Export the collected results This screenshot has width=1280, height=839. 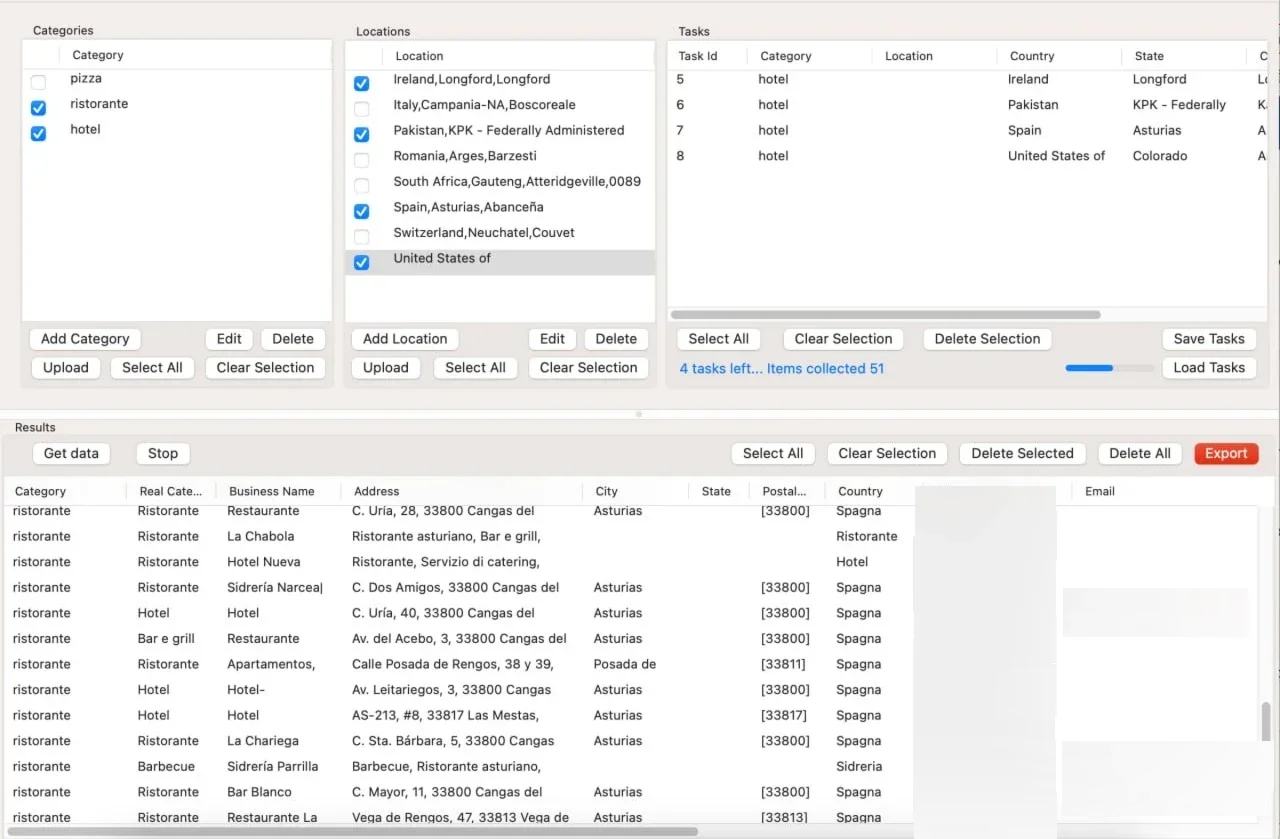pyautogui.click(x=1226, y=453)
